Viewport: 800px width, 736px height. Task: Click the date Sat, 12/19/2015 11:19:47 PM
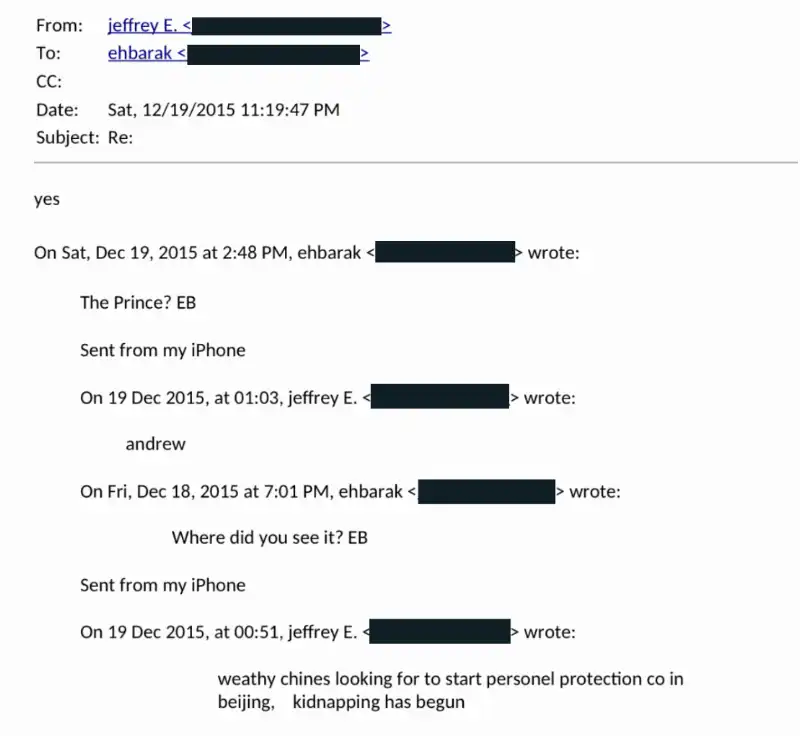coord(223,110)
